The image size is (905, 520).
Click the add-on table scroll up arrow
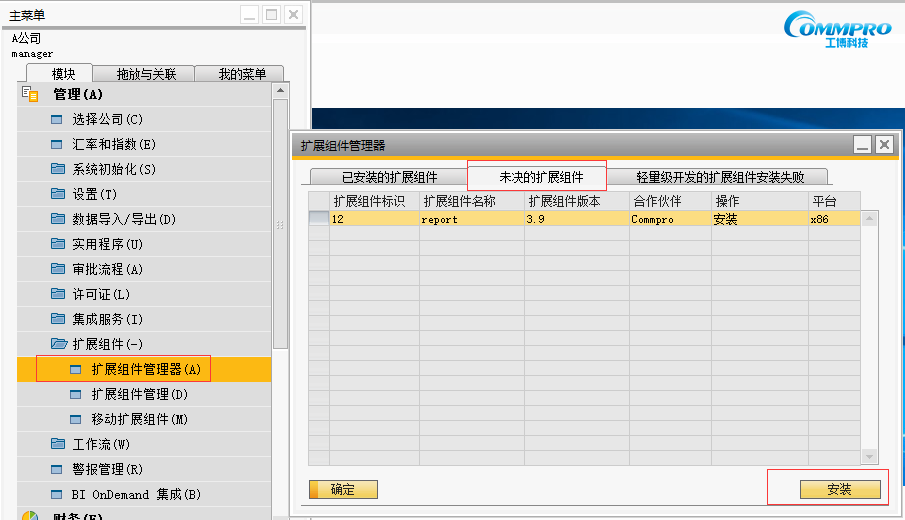pos(869,218)
